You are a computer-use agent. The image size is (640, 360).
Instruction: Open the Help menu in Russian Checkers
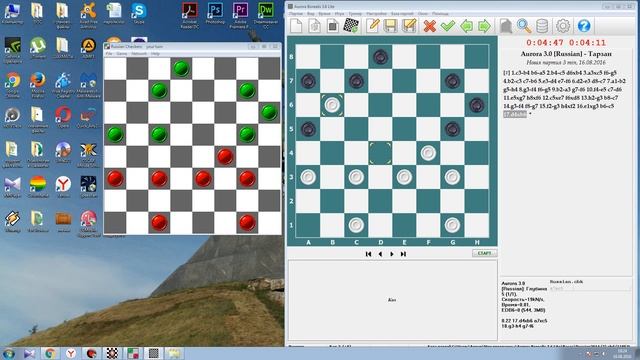tap(155, 53)
